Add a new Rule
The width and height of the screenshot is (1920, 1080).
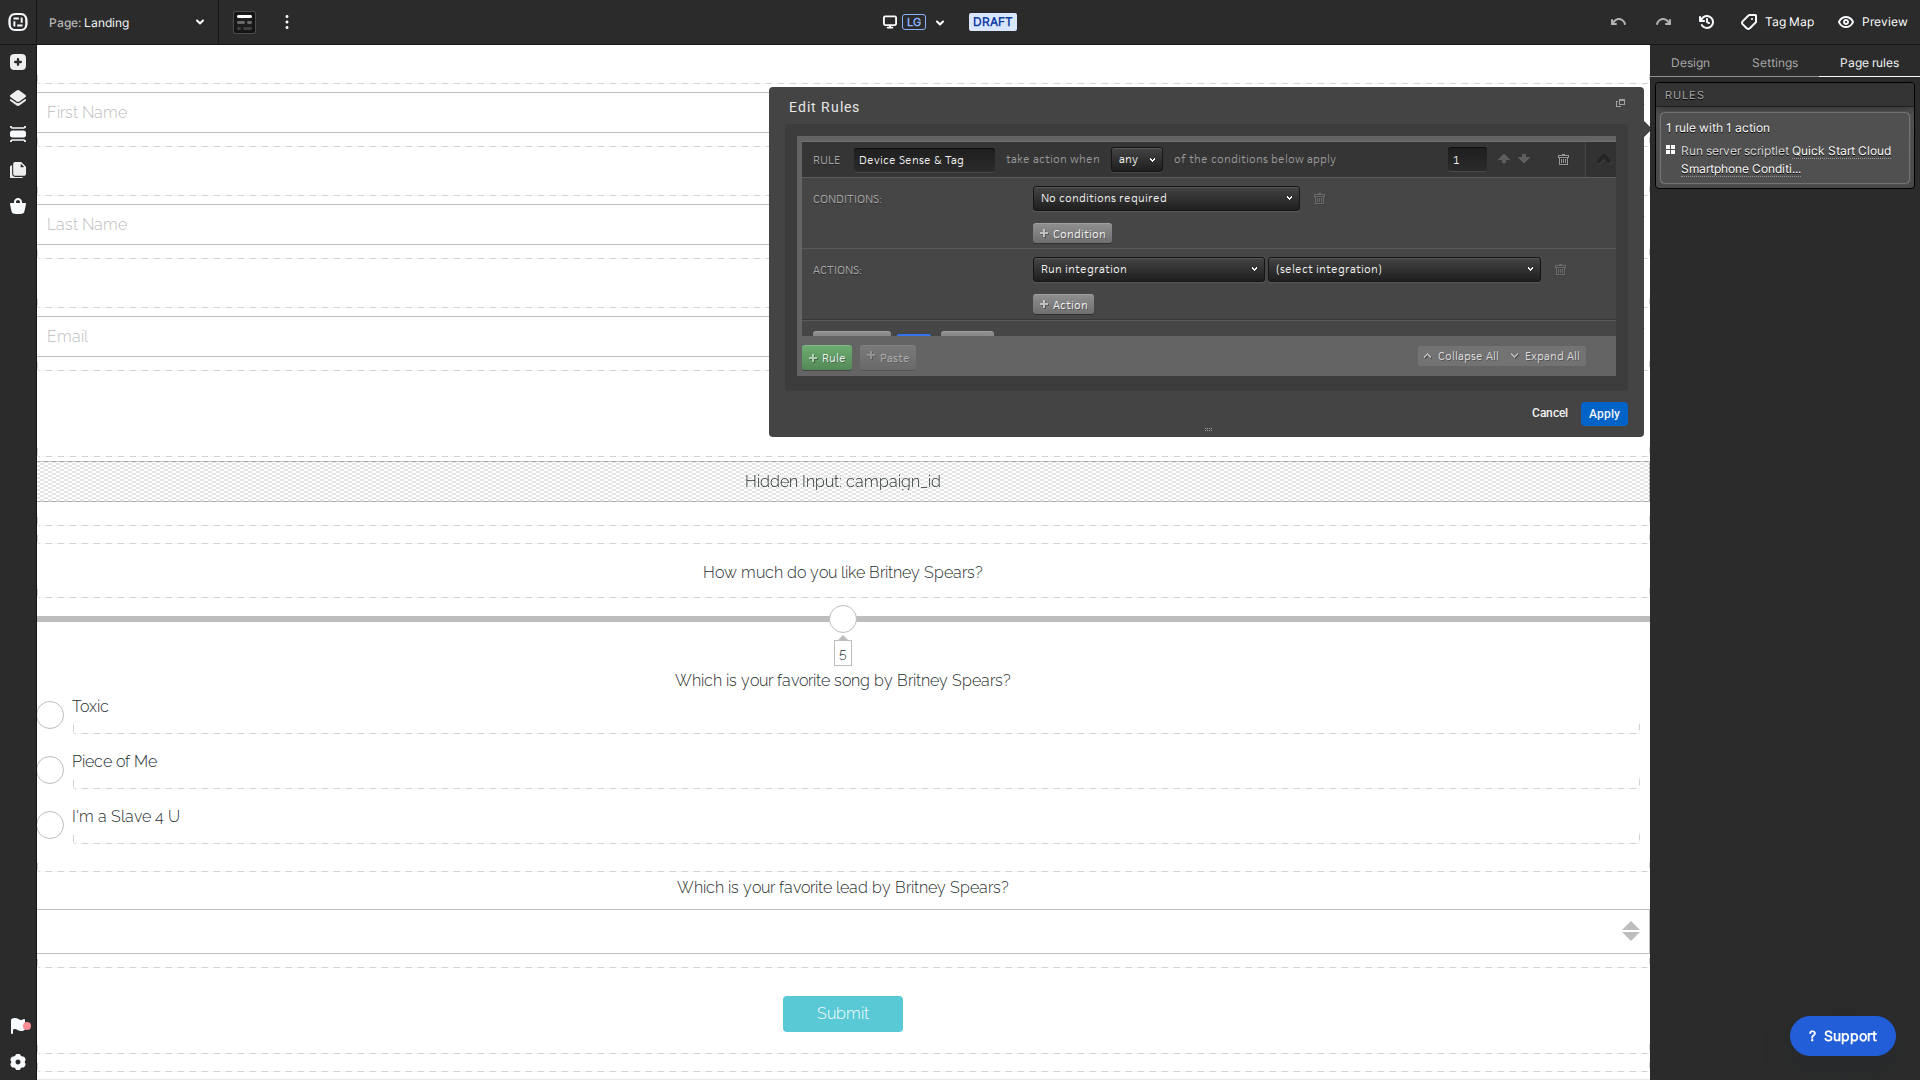(827, 357)
